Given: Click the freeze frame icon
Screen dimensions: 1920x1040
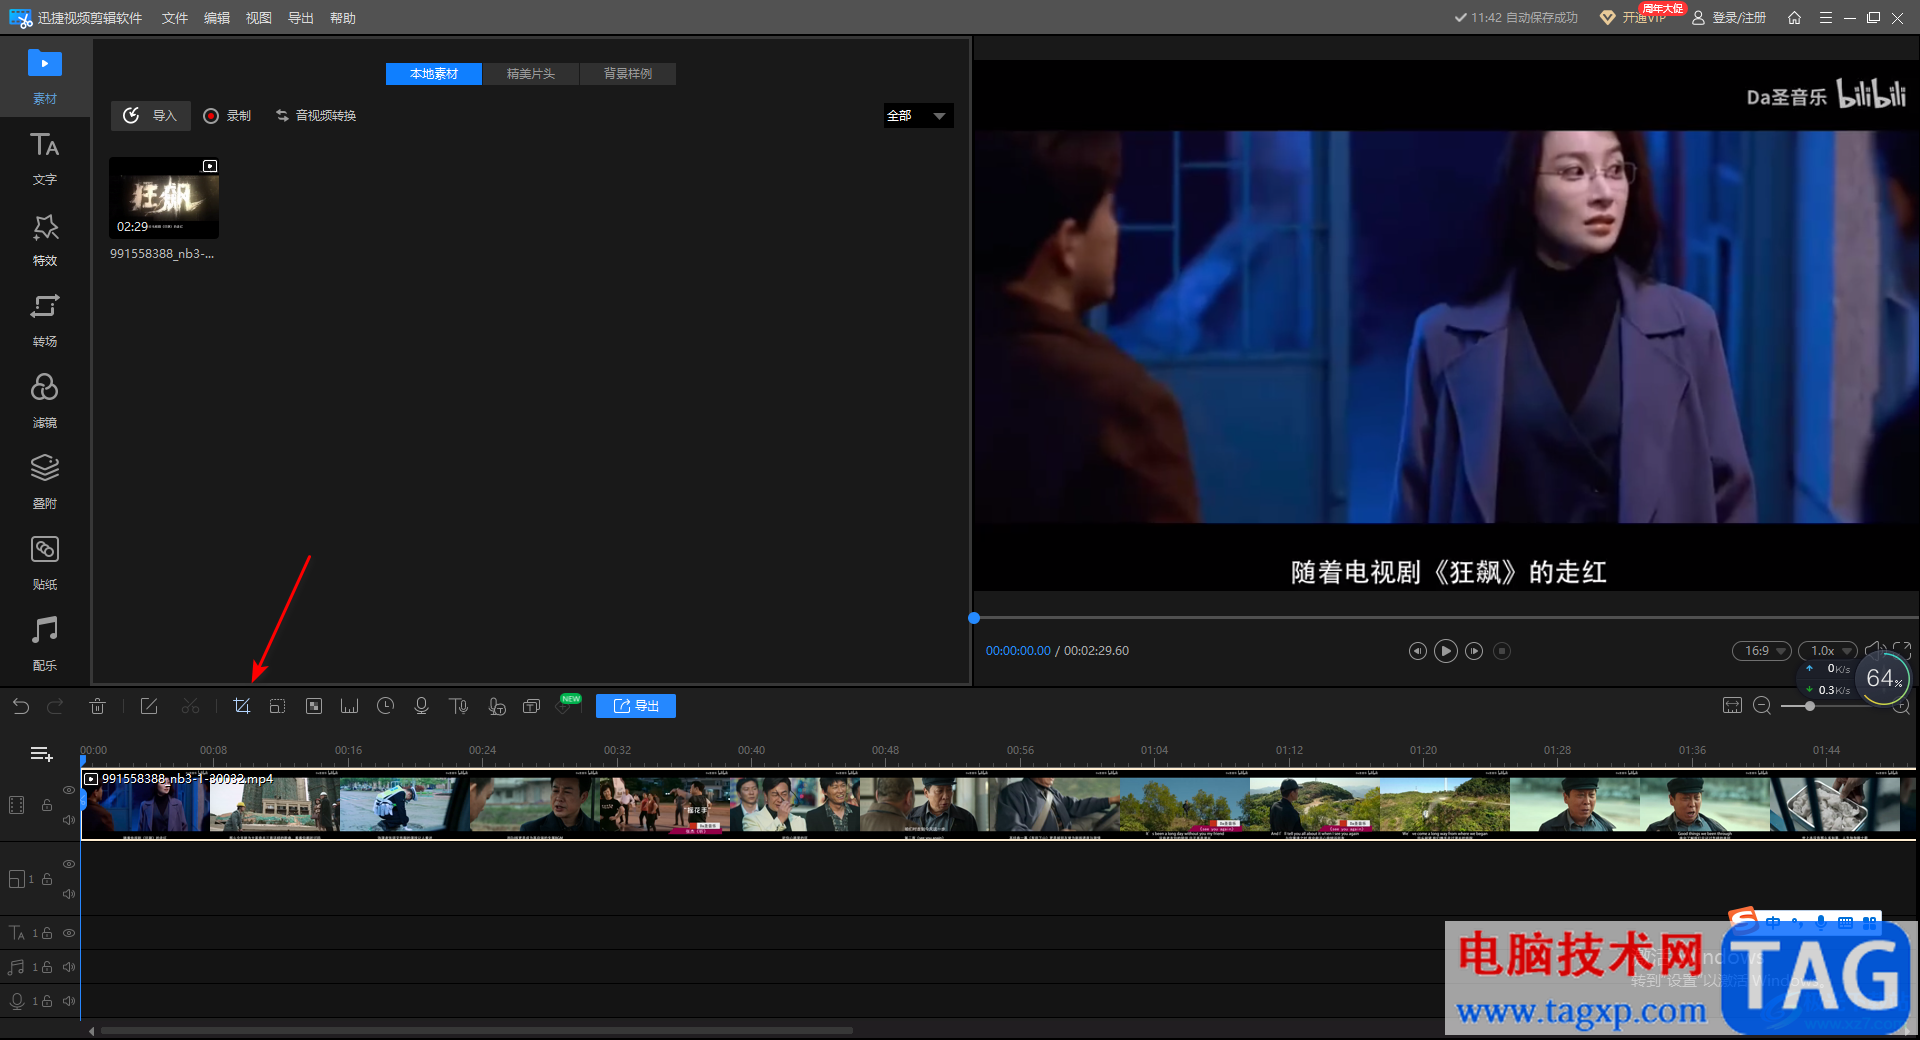Looking at the screenshot, I should coord(349,706).
